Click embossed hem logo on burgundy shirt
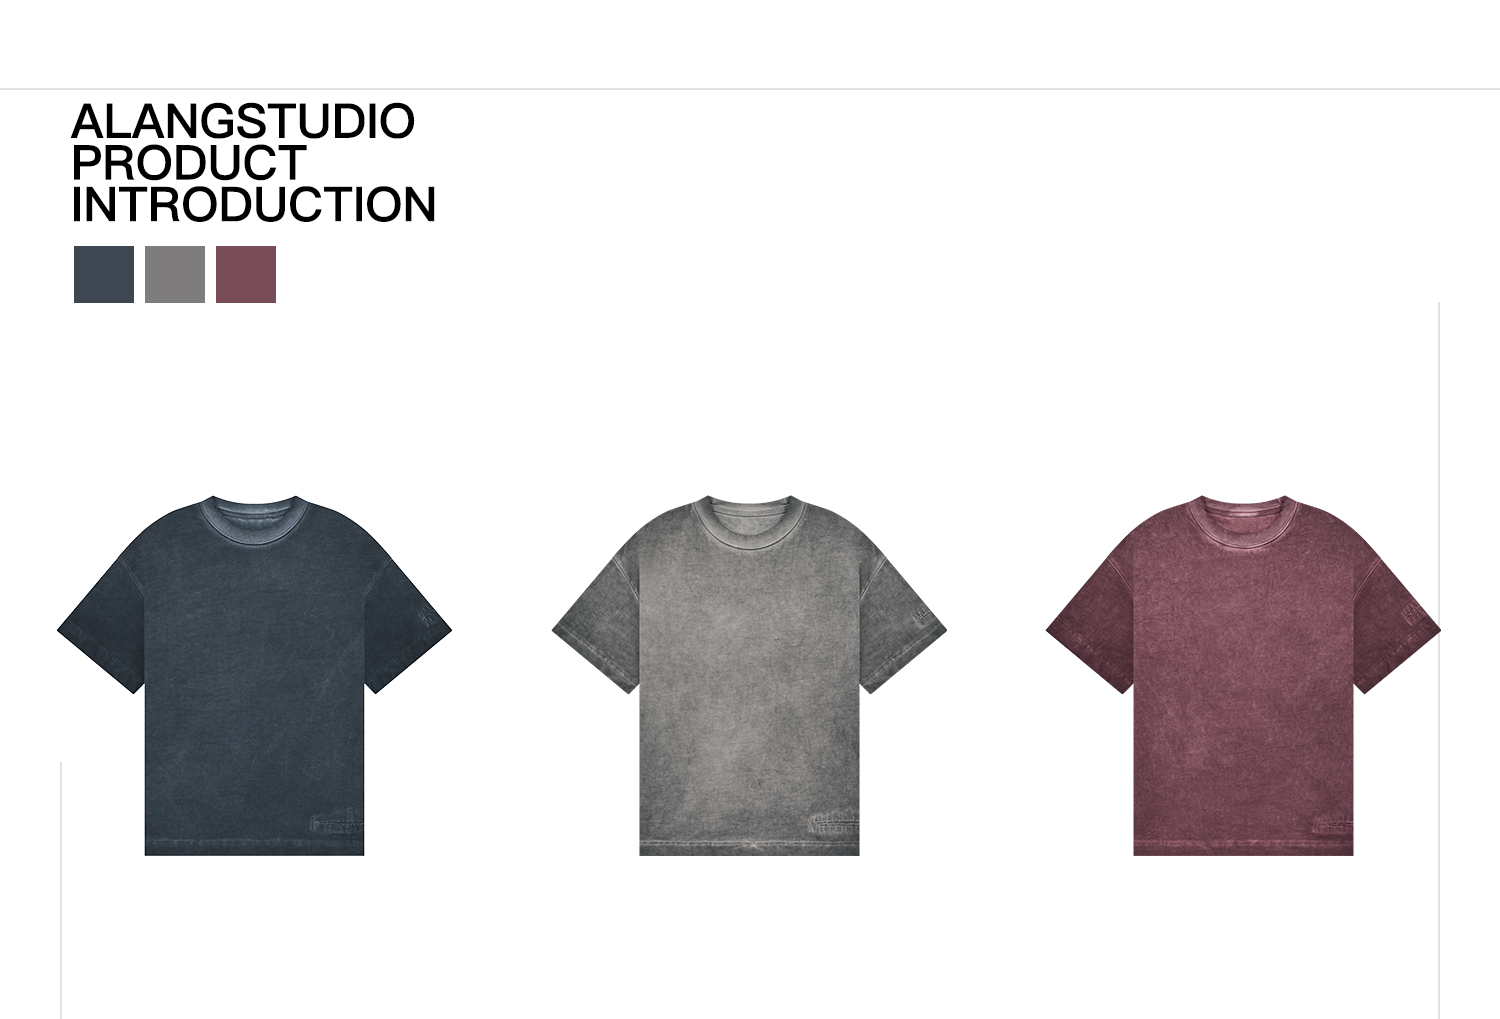The height and width of the screenshot is (1019, 1500). click(x=1325, y=822)
